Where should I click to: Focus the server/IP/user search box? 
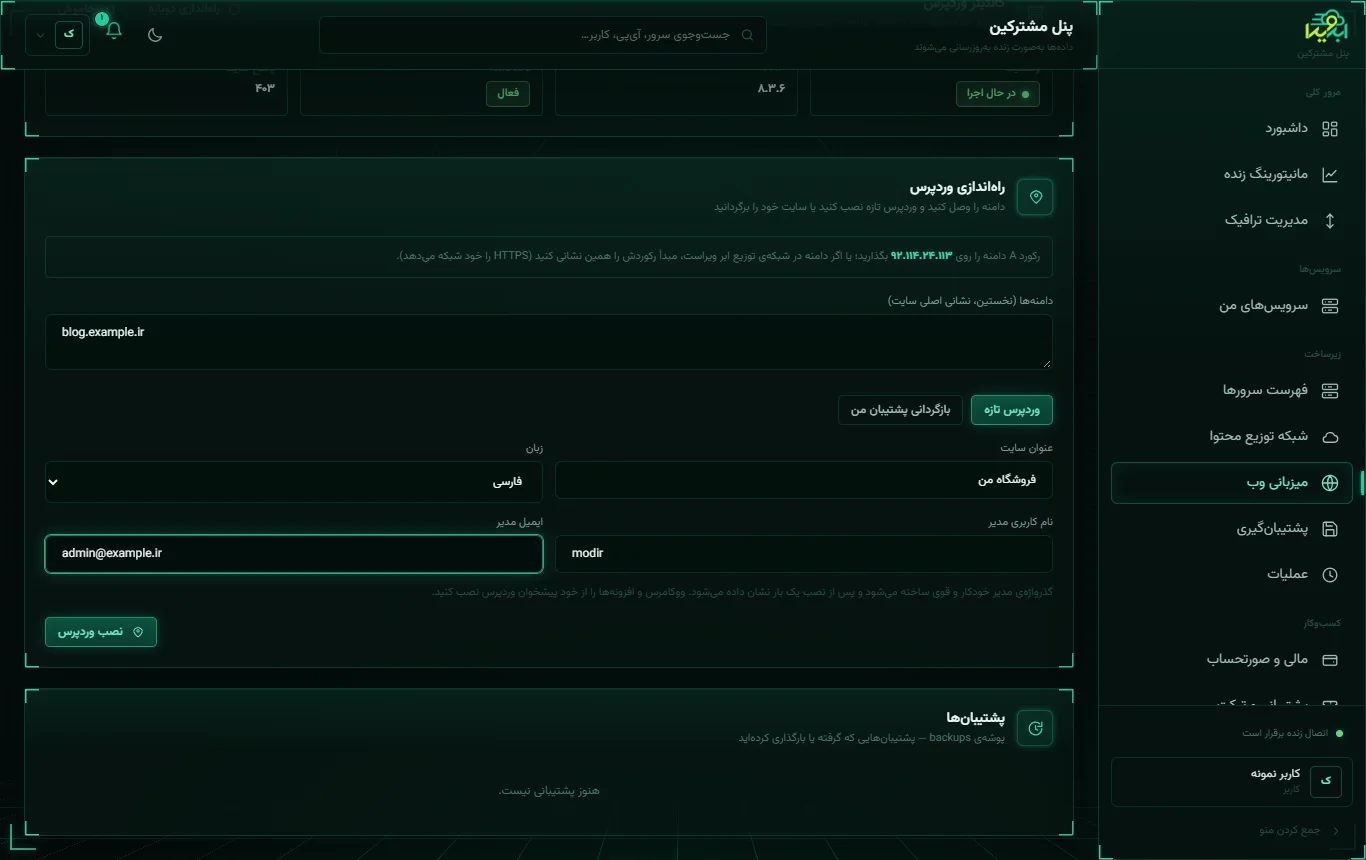pos(543,35)
